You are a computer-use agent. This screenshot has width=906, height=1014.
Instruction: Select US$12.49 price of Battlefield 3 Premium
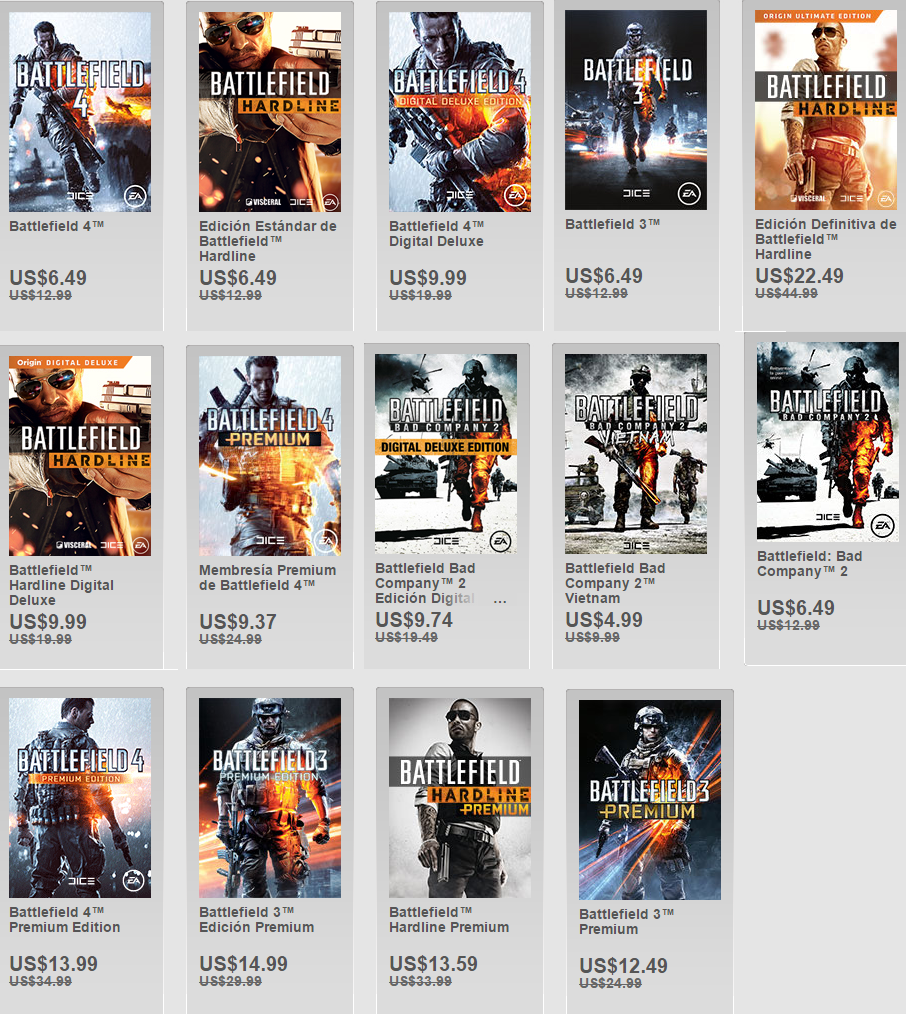[x=623, y=966]
